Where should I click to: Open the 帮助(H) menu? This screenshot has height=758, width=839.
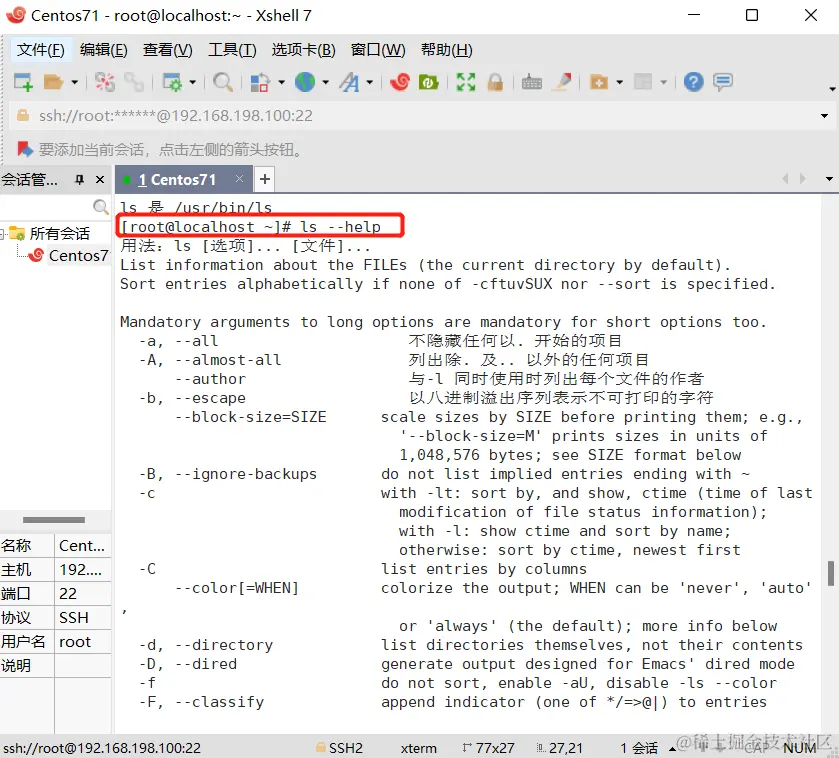[447, 50]
